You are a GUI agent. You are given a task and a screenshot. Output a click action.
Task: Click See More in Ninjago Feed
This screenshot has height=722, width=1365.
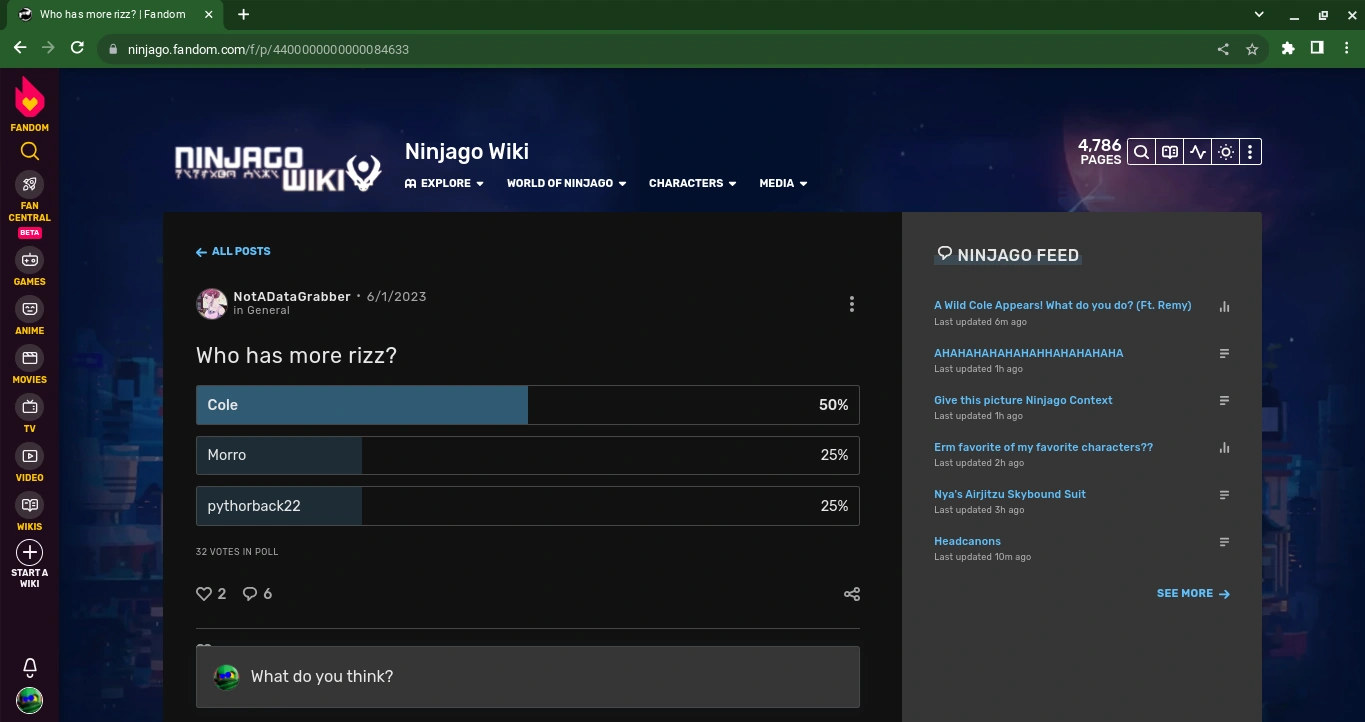1192,594
